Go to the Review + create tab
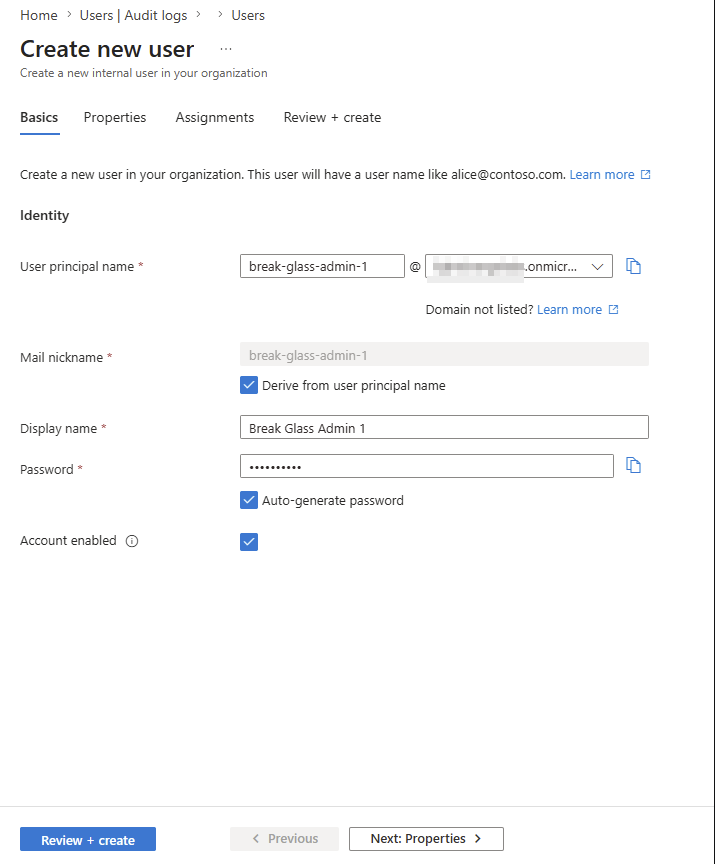The width and height of the screenshot is (715, 864). click(x=332, y=117)
